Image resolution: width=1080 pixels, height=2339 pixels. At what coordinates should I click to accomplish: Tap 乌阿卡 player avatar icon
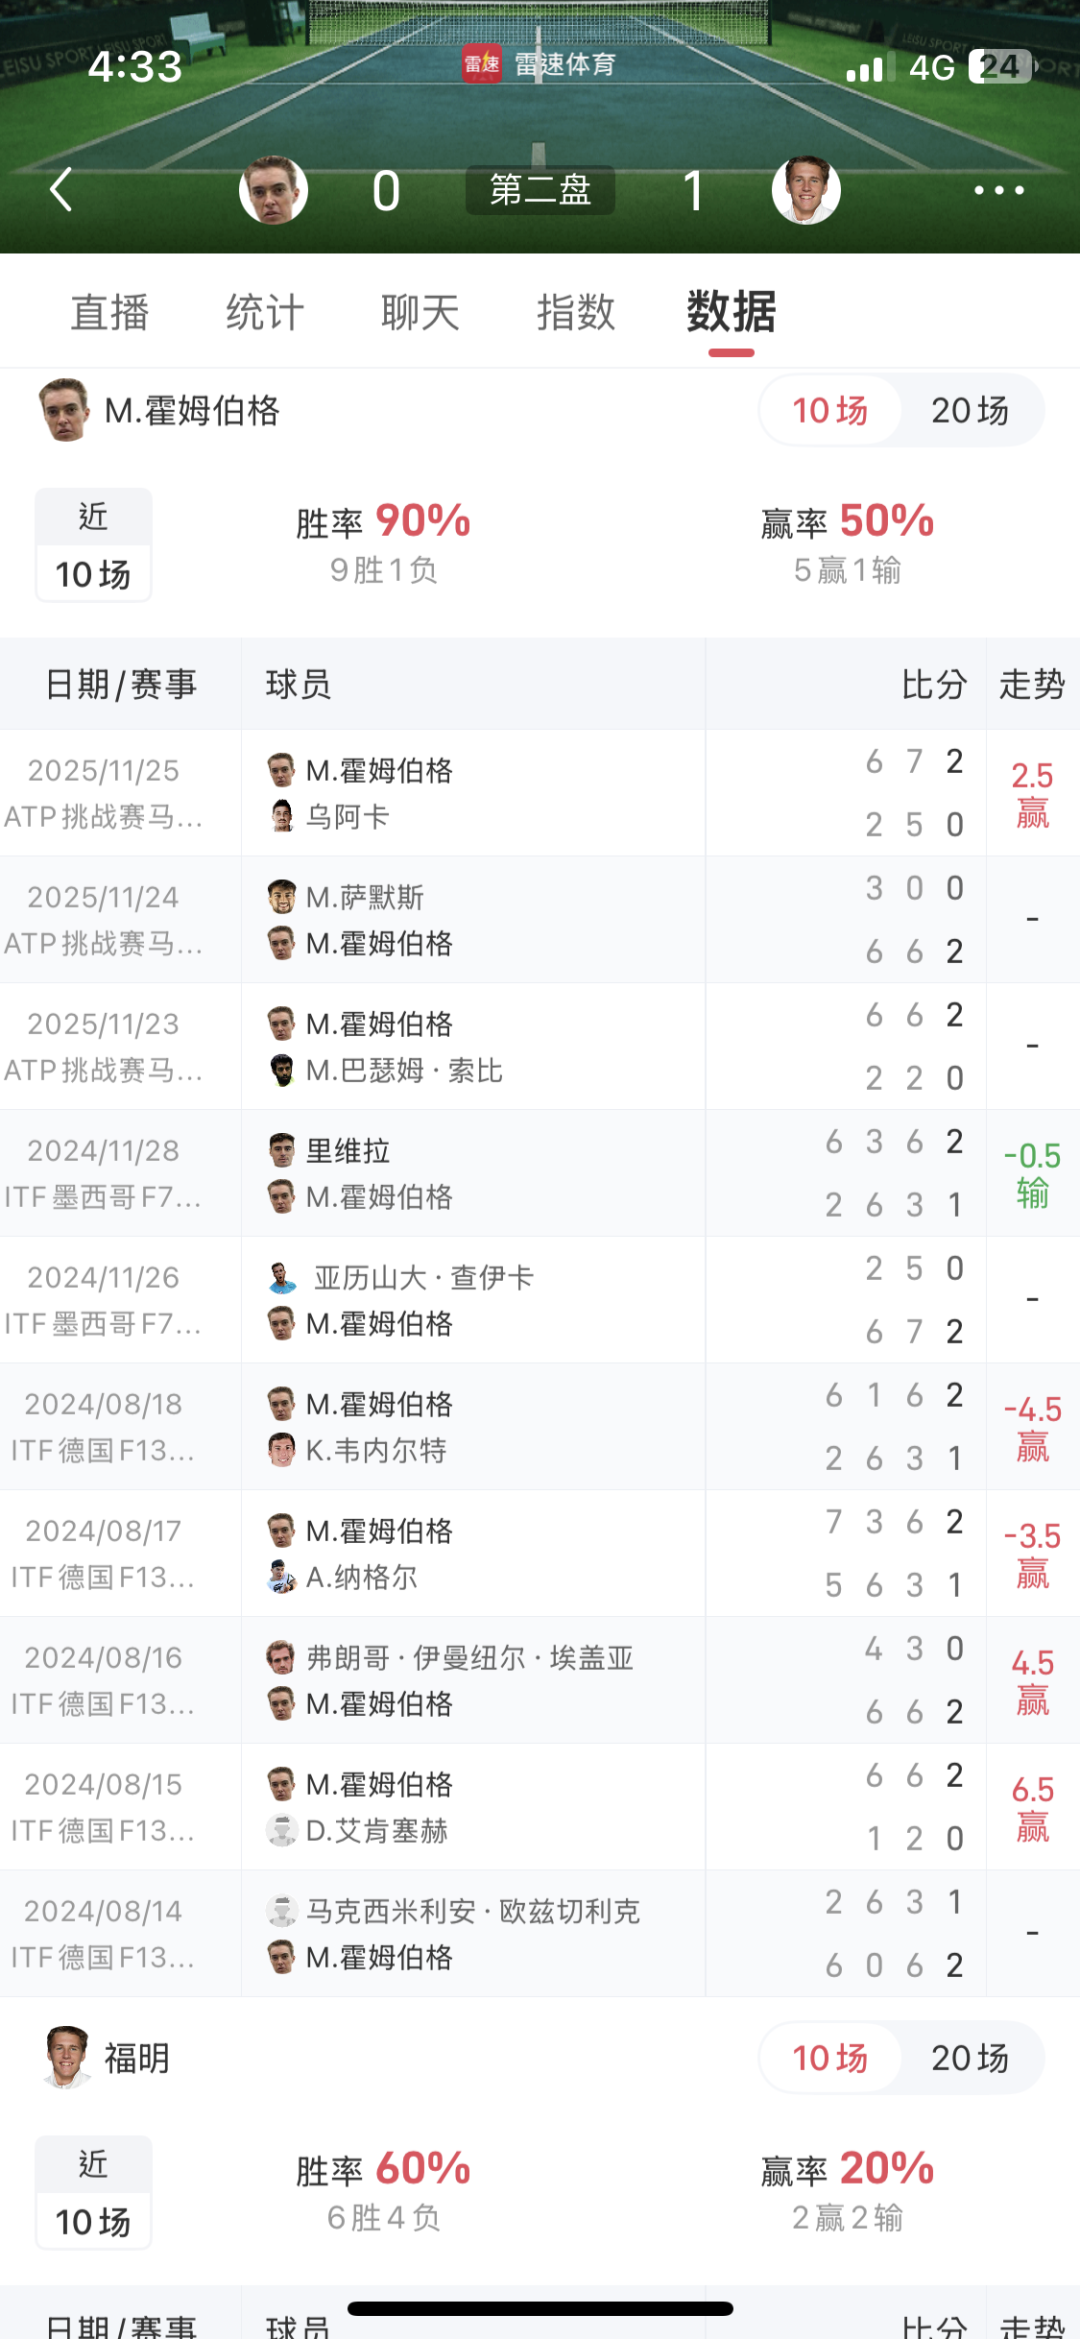282,816
